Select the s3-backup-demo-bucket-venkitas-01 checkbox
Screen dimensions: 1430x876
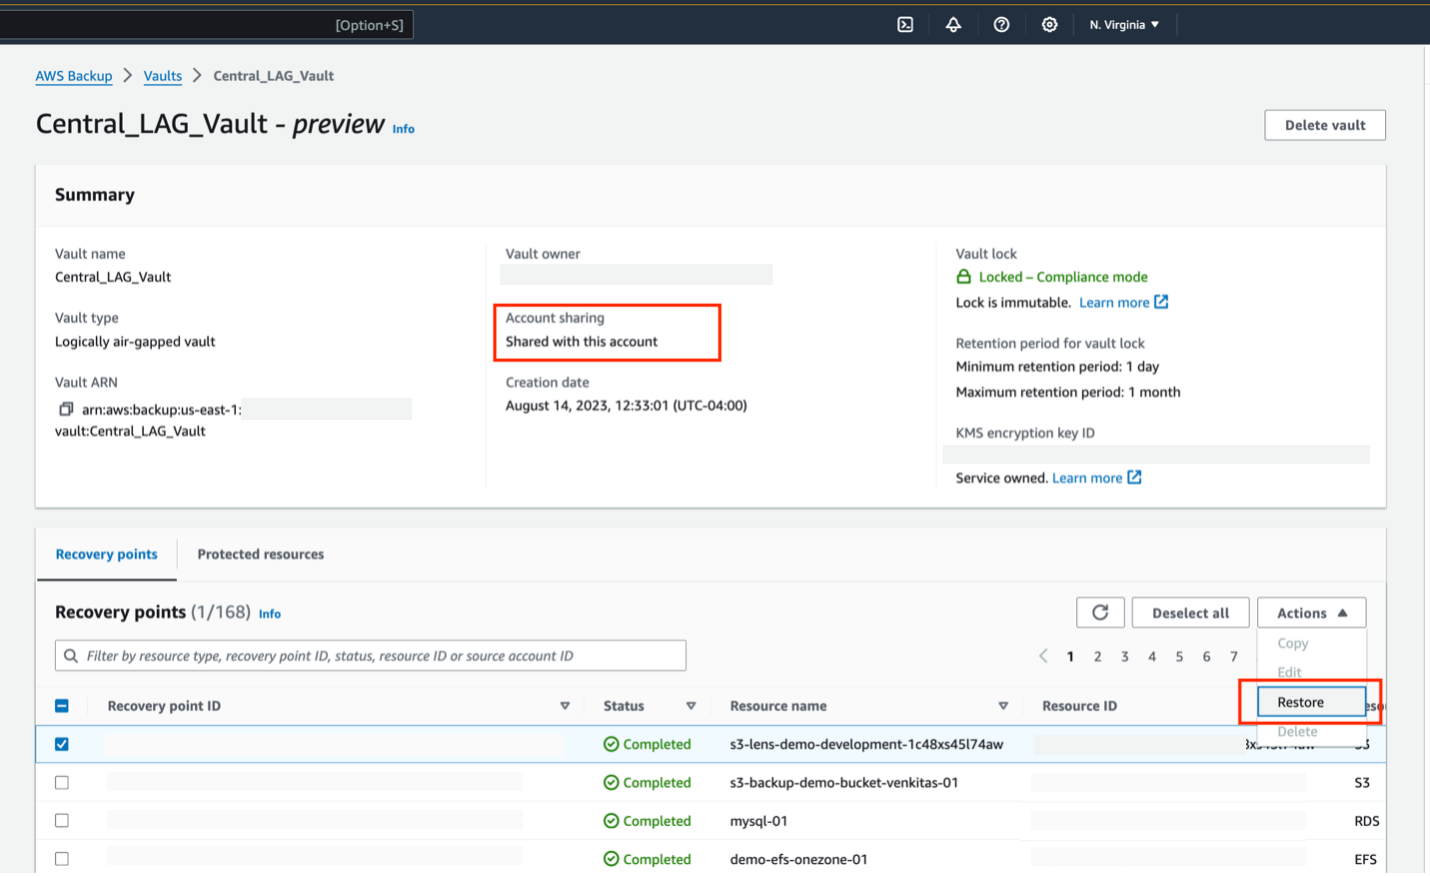(x=62, y=783)
